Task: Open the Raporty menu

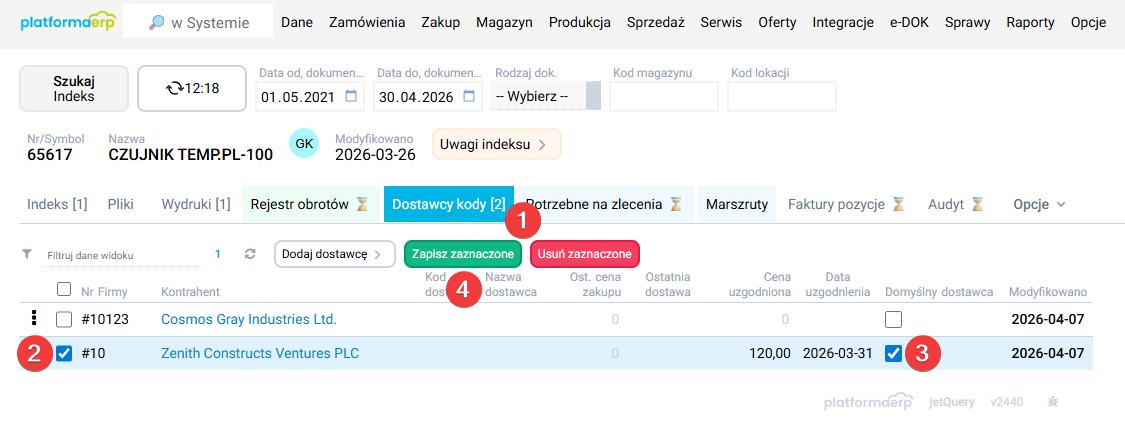Action: (x=1030, y=23)
